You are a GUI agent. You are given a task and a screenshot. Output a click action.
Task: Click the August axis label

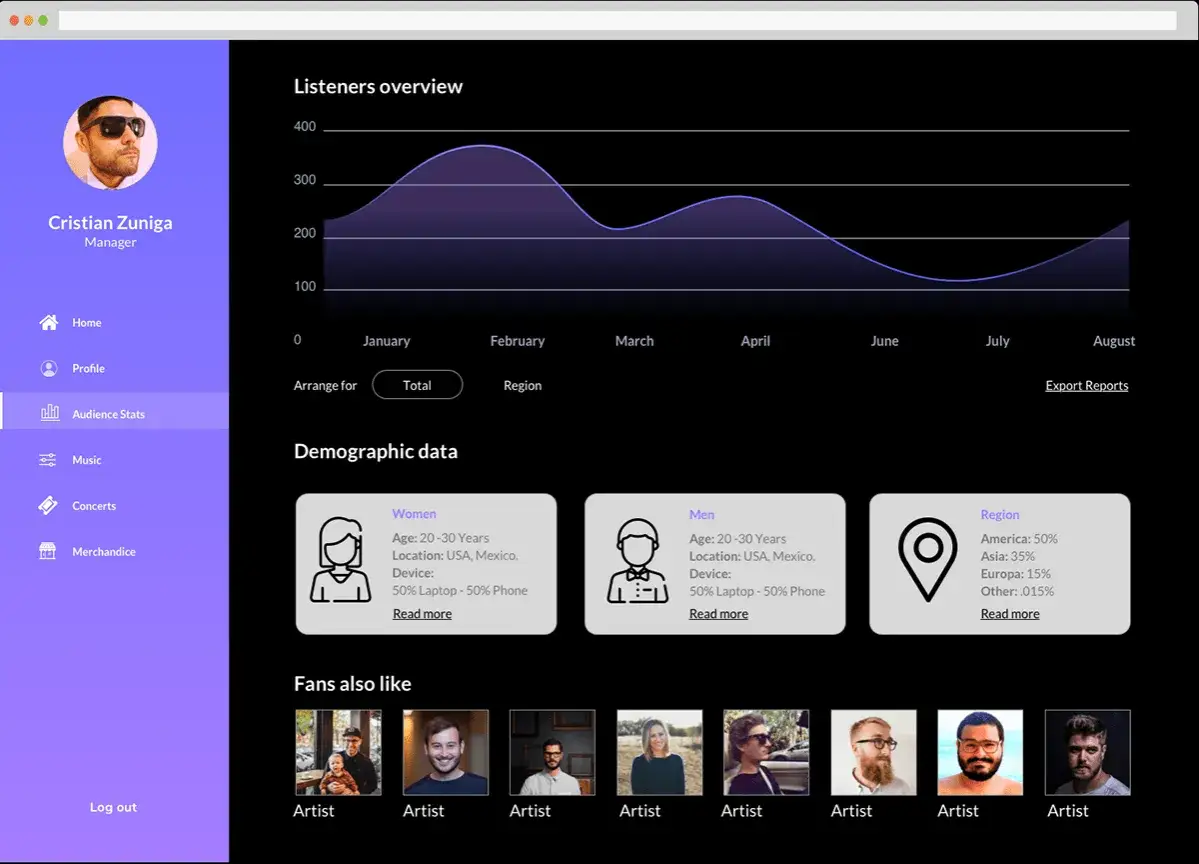[1114, 341]
